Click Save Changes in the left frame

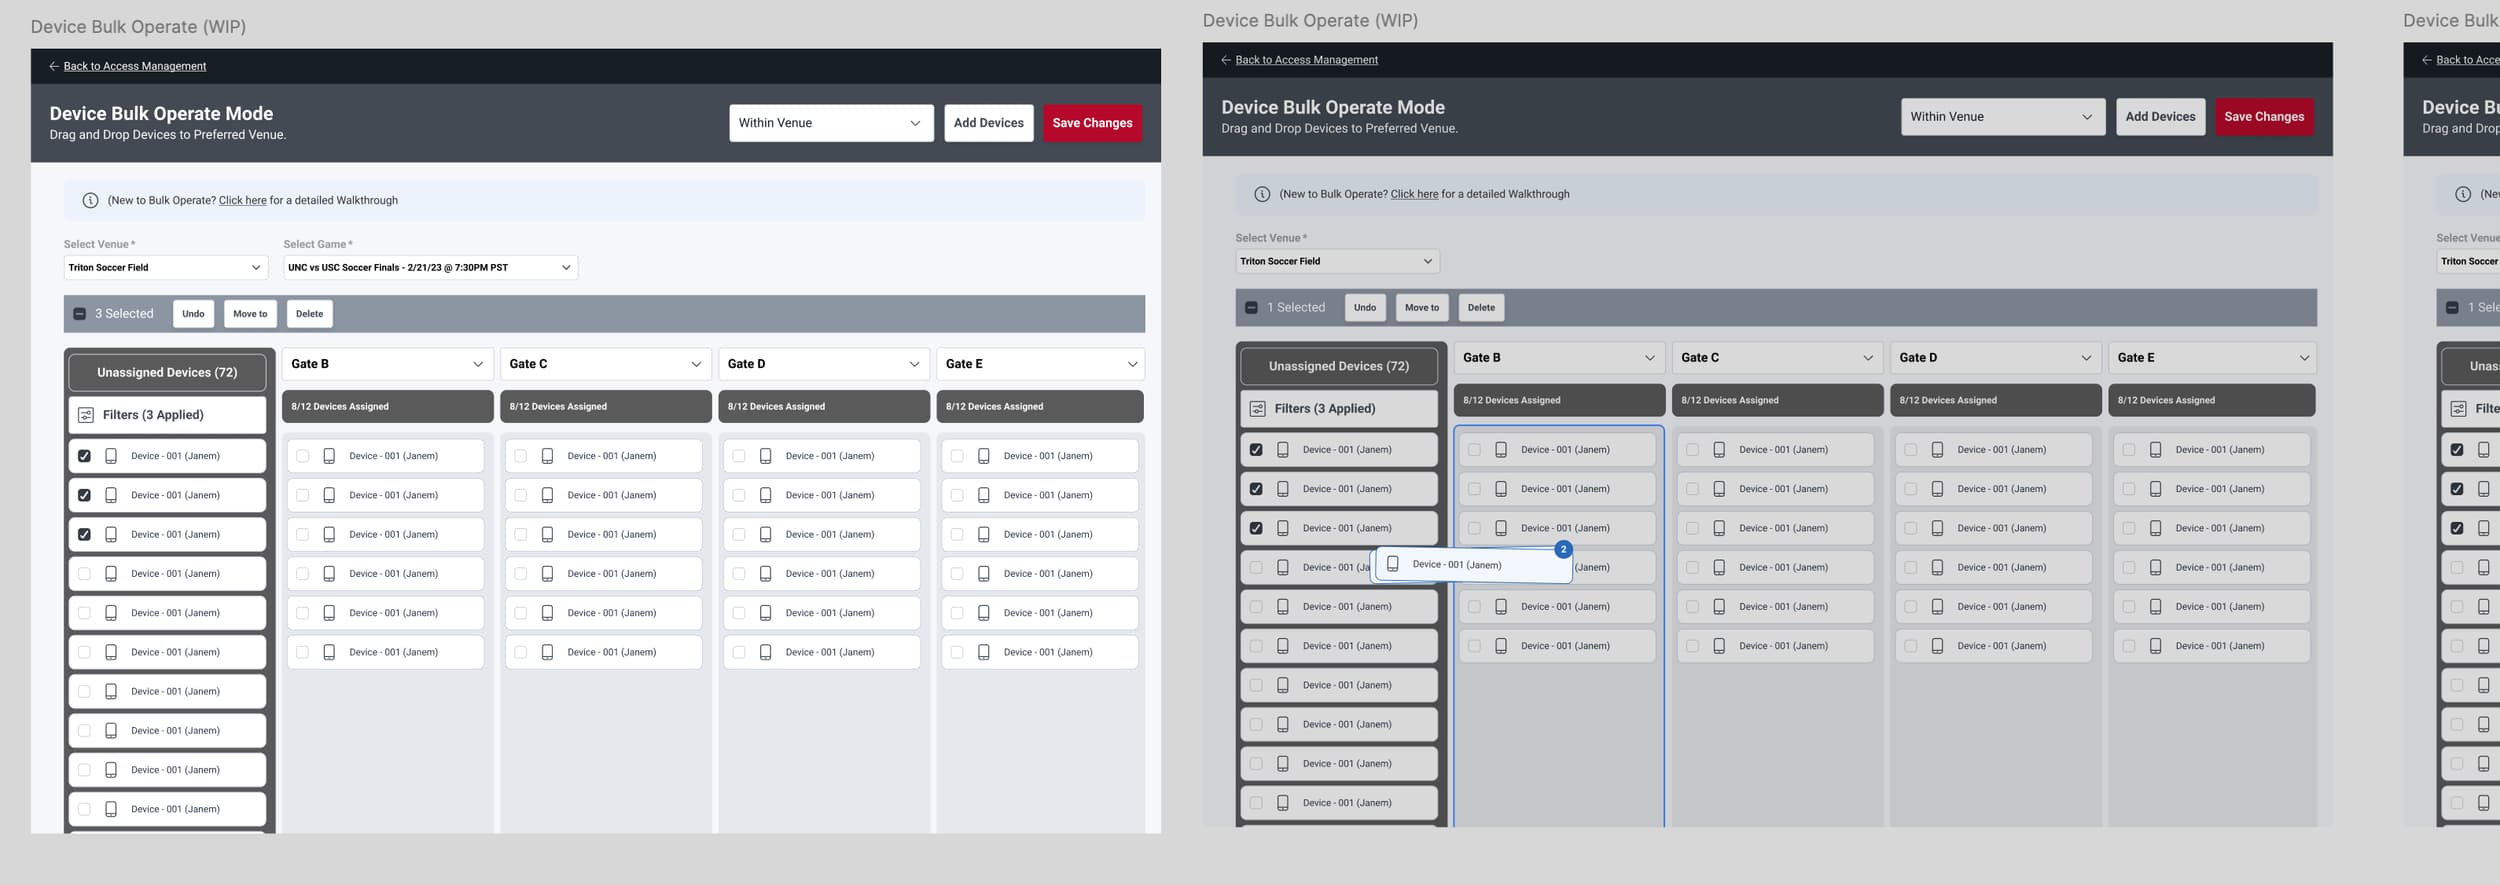click(x=1092, y=123)
